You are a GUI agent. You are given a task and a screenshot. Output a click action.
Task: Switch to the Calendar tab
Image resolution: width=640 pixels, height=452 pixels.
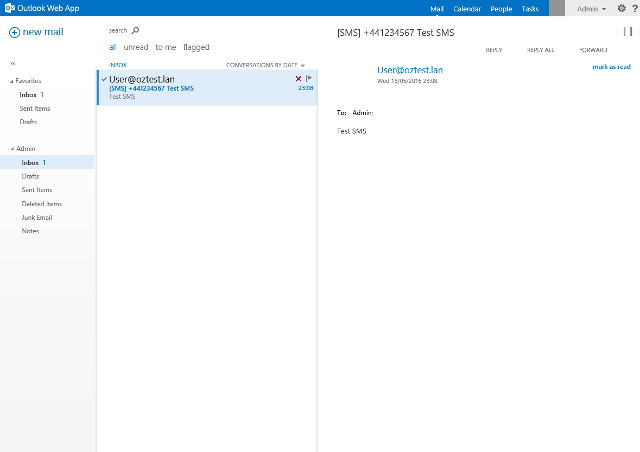467,9
